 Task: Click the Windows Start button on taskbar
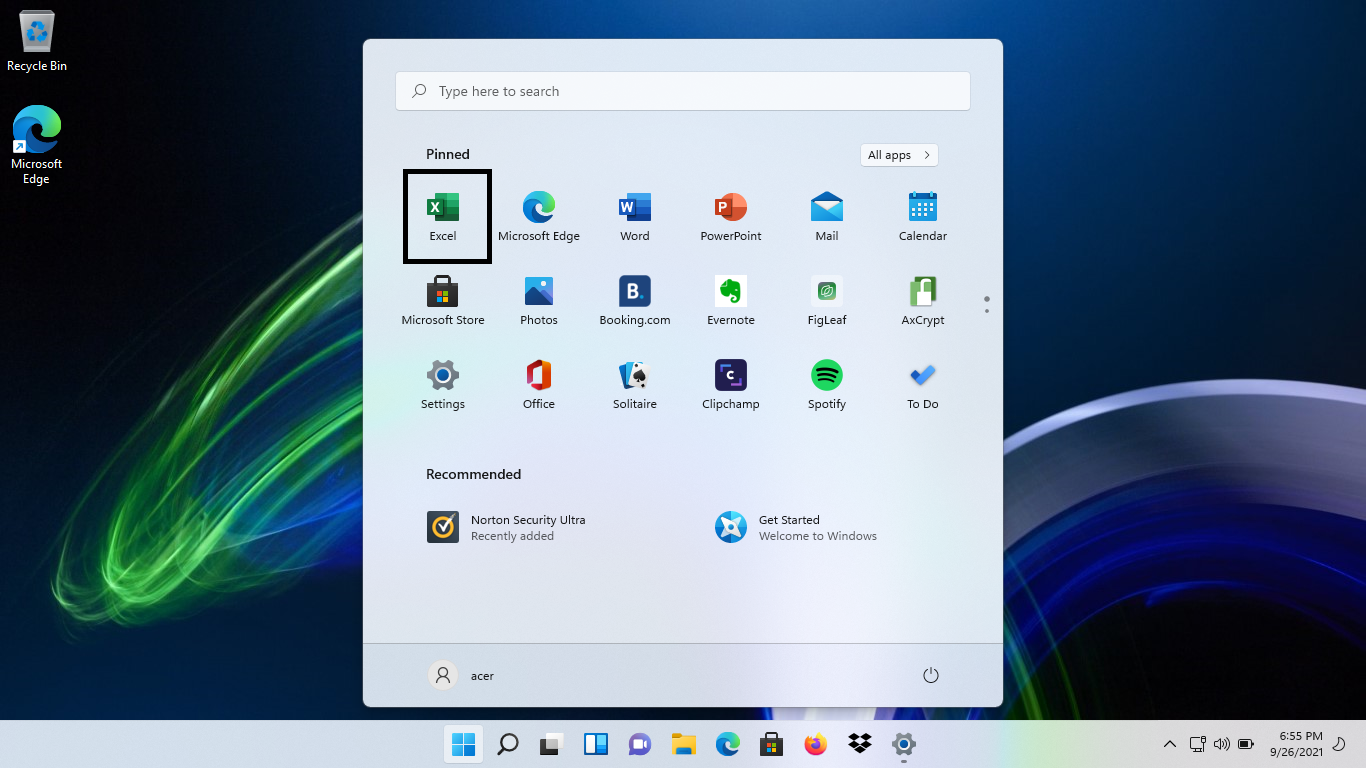pos(463,744)
